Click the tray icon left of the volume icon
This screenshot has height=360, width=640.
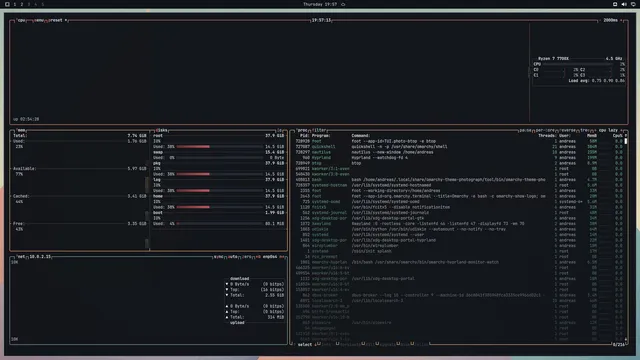[x=615, y=4]
